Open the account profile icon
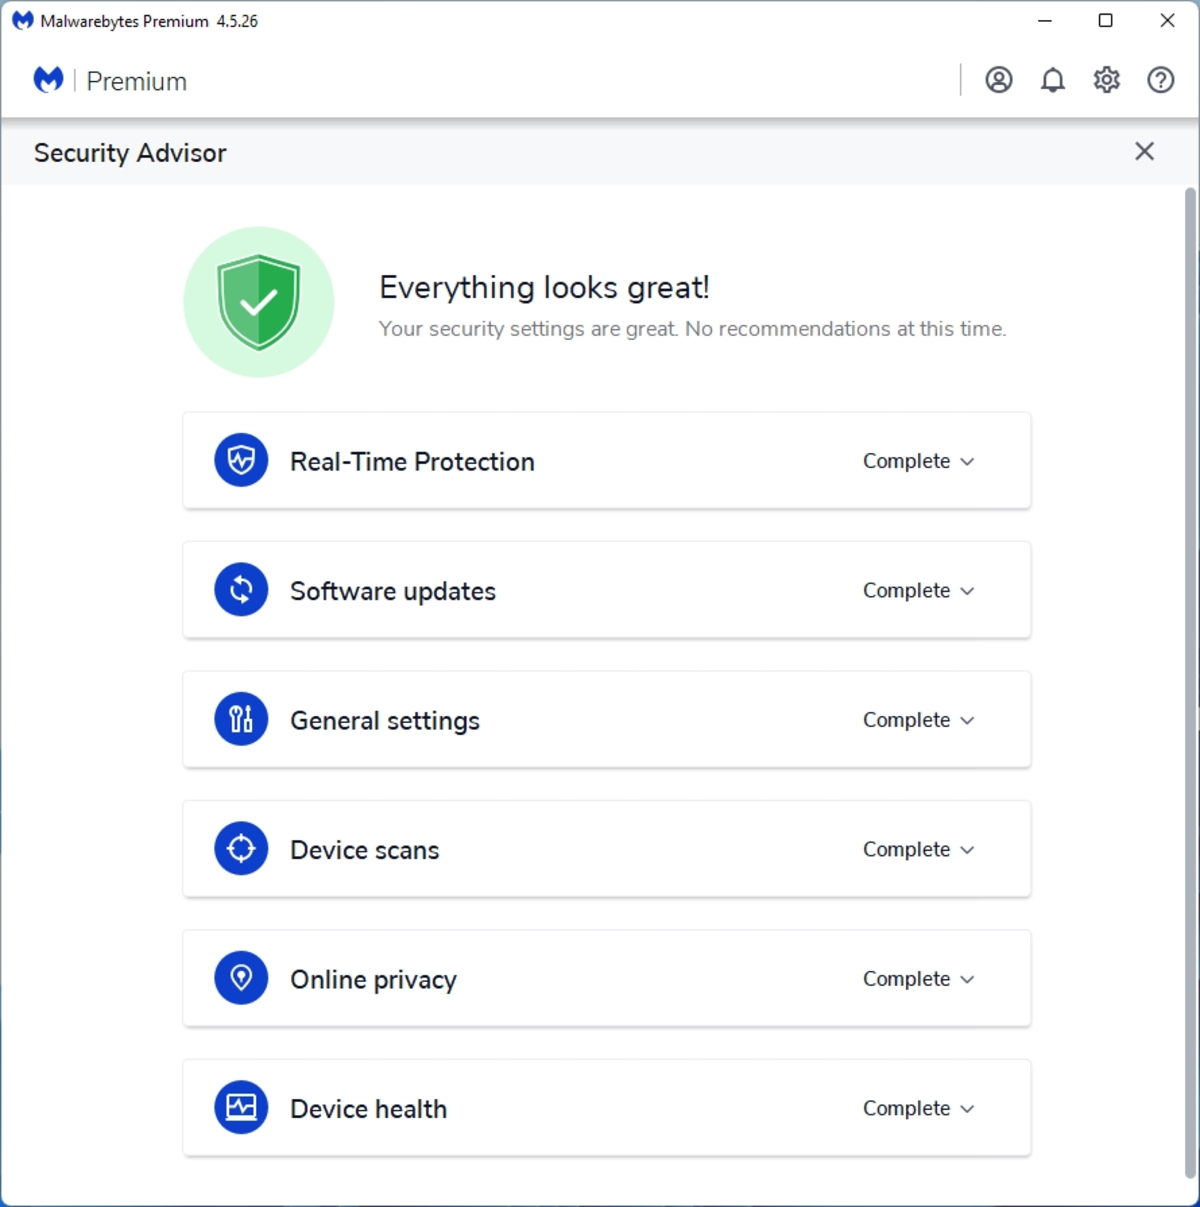The width and height of the screenshot is (1200, 1207). point(998,80)
